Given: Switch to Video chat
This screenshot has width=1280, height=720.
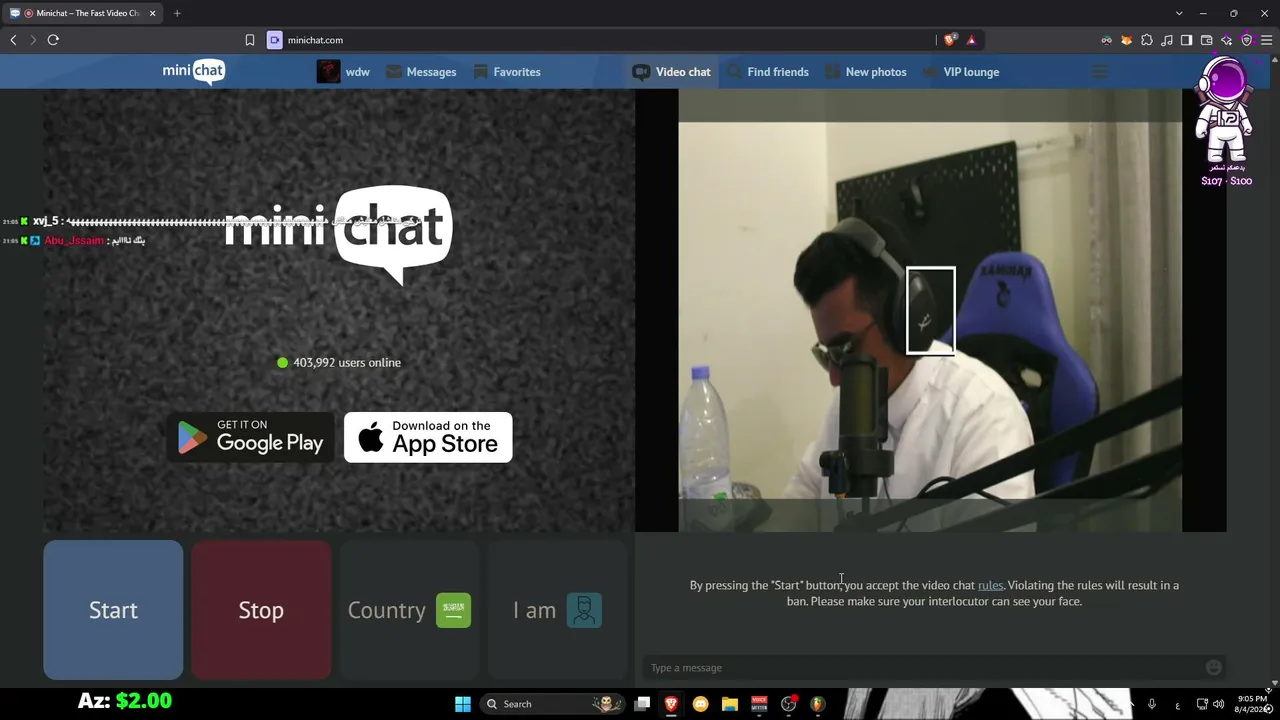Looking at the screenshot, I should click(671, 72).
